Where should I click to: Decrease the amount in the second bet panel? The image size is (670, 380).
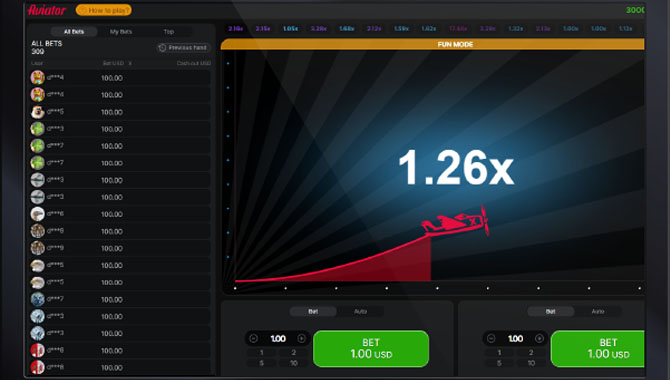[491, 339]
